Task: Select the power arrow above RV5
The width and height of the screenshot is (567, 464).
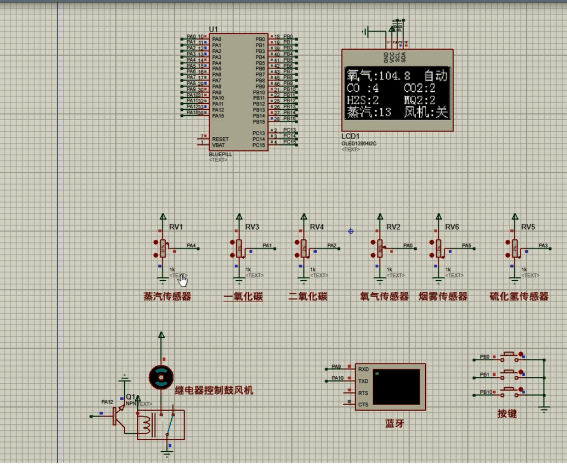Action: click(x=515, y=216)
